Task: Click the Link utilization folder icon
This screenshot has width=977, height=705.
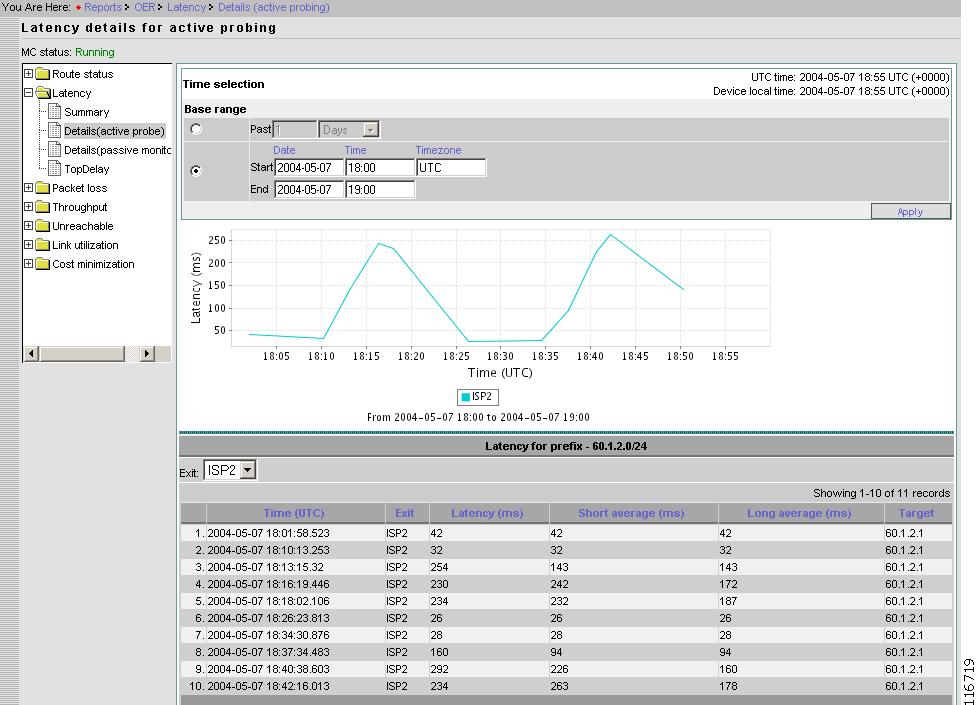Action: 42,245
